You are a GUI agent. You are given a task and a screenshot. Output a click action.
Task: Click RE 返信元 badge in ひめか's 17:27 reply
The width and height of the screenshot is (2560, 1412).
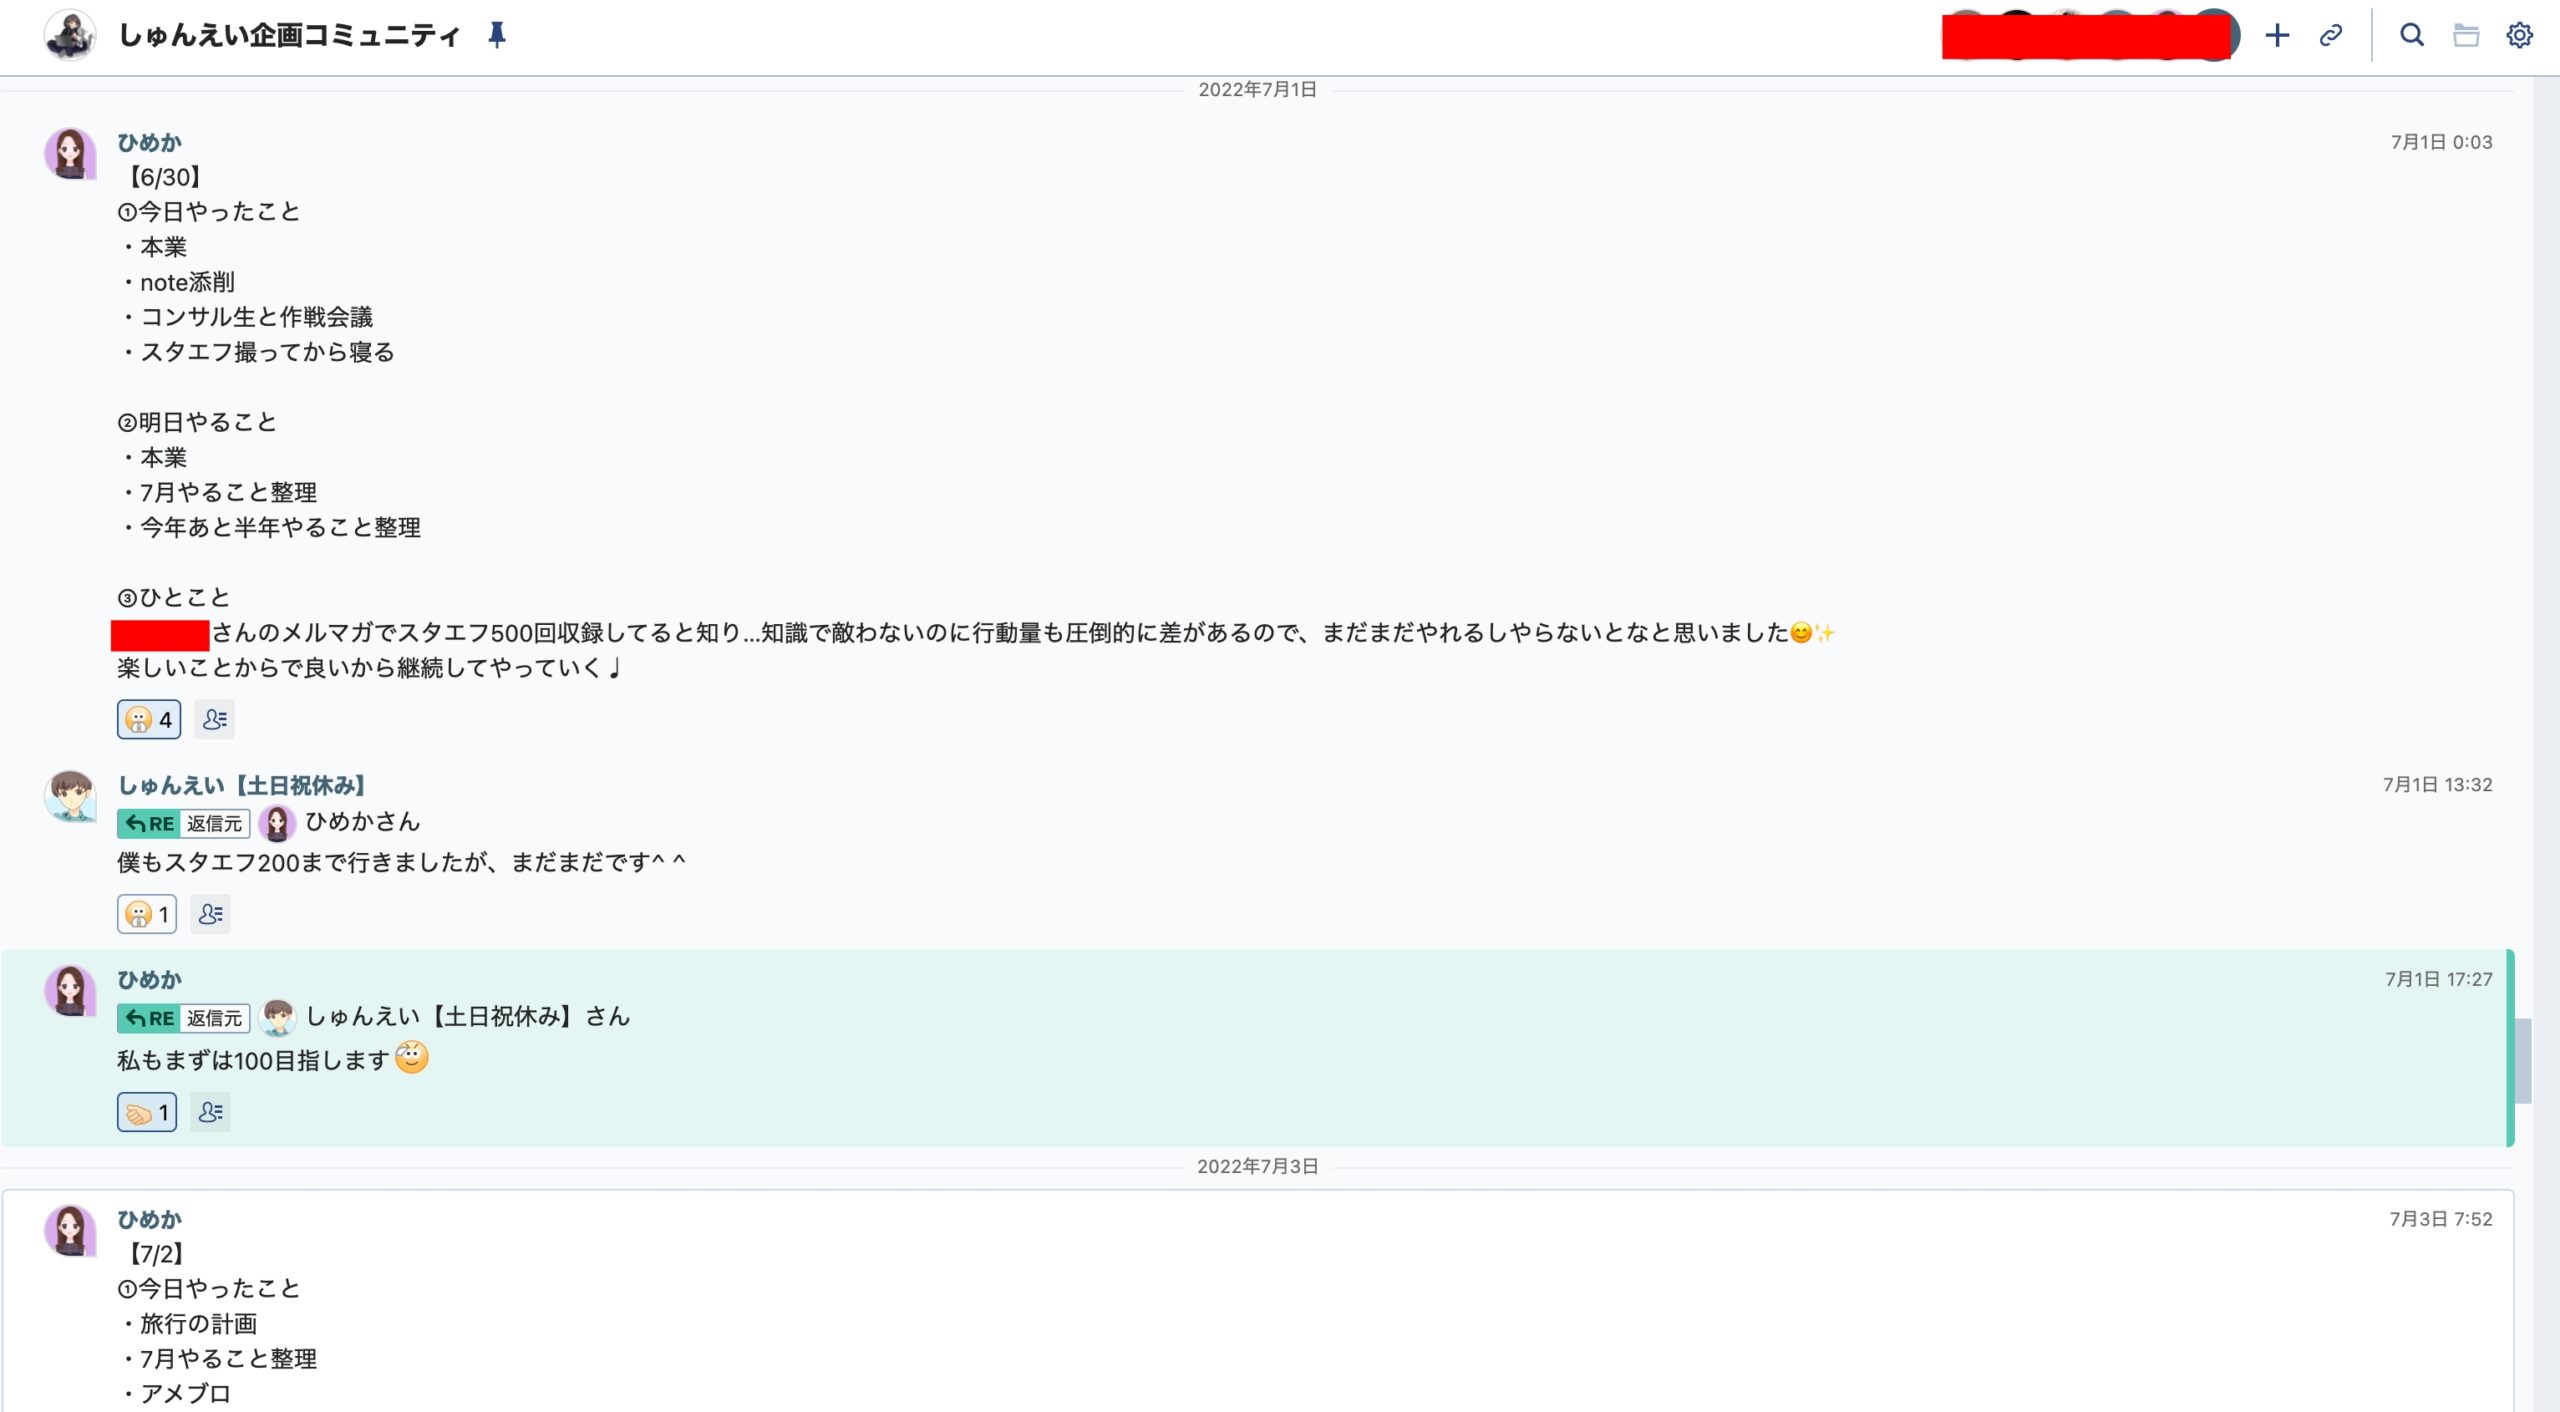click(183, 1018)
